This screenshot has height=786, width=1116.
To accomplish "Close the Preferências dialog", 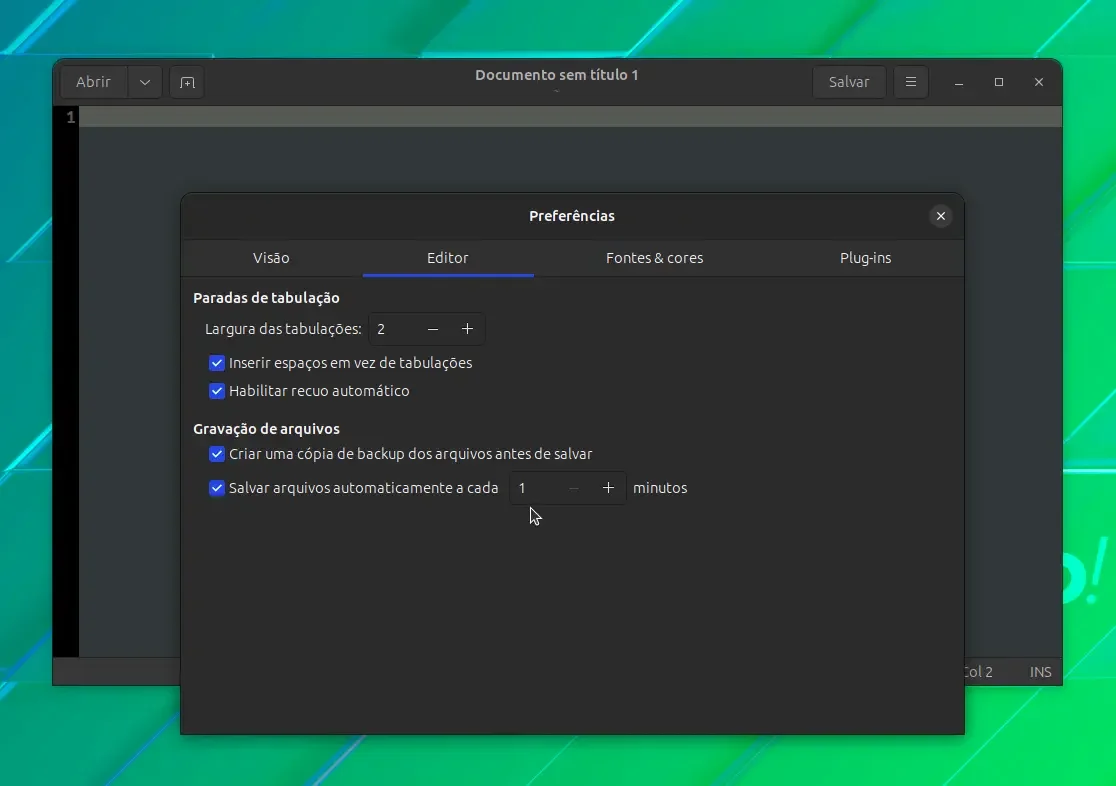I will pos(940,216).
